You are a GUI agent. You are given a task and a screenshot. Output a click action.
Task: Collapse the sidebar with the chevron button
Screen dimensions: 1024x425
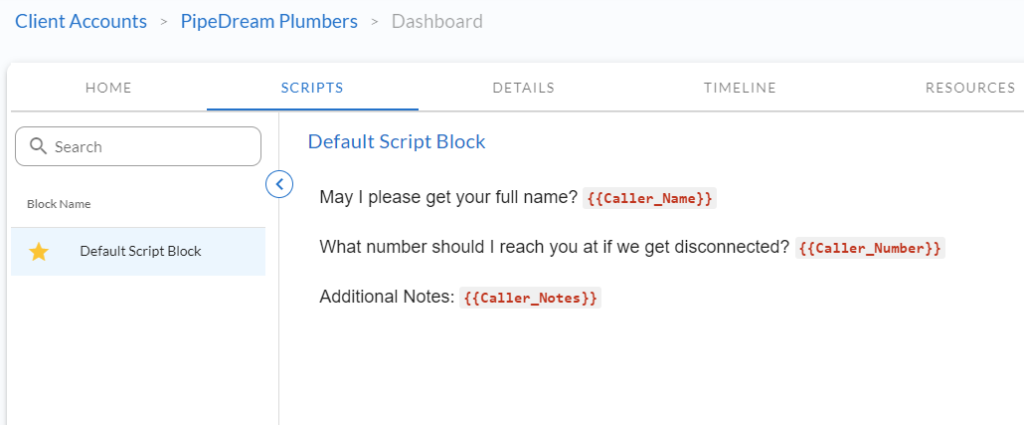click(279, 185)
